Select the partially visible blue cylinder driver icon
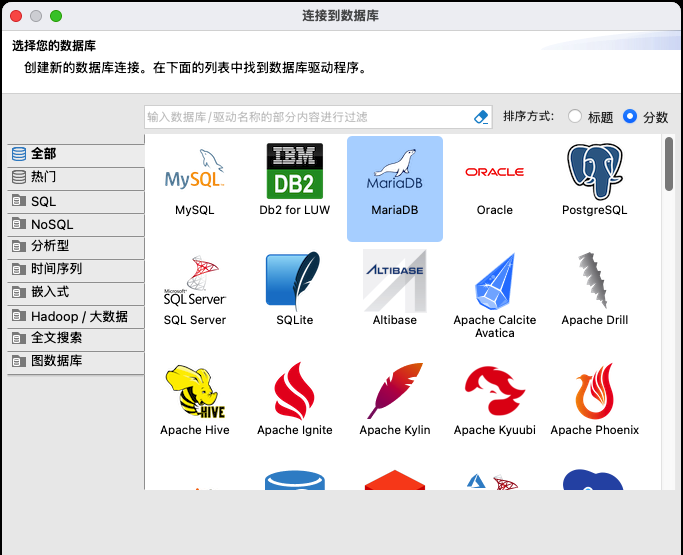Image resolution: width=683 pixels, height=555 pixels. click(x=295, y=480)
